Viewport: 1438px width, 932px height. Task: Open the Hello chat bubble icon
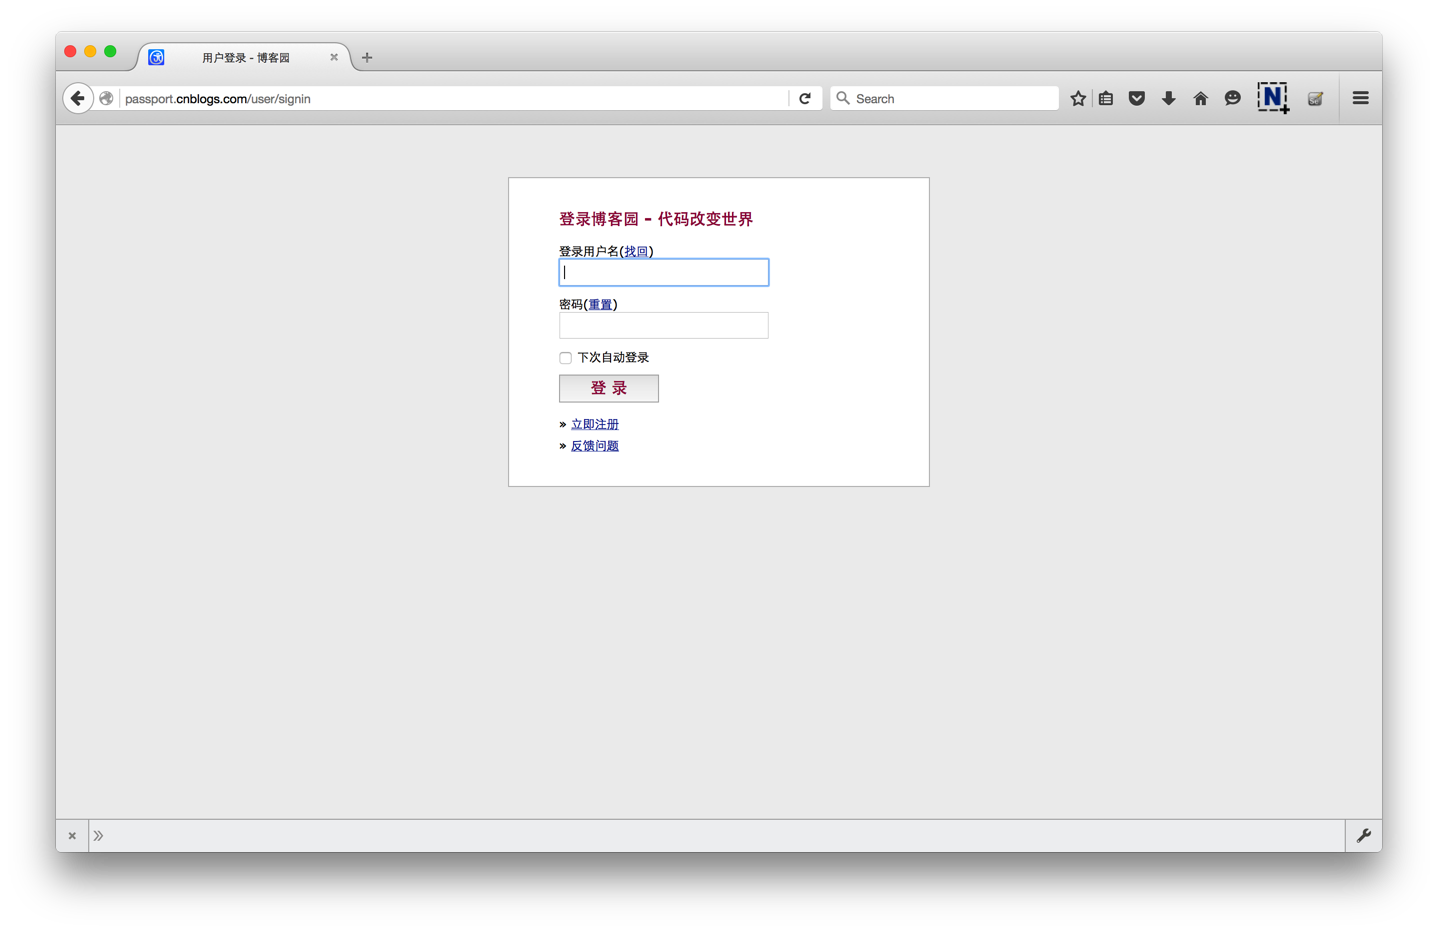click(x=1232, y=98)
